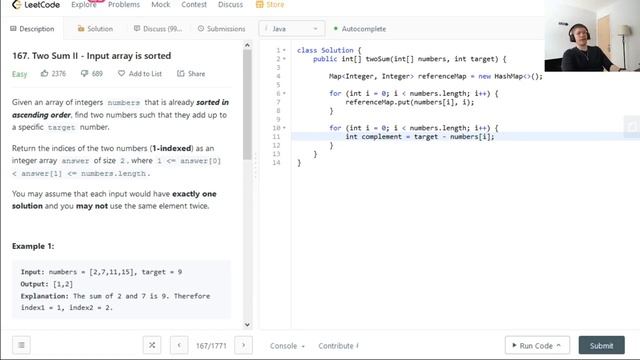Click the Submit button
640x360 pixels.
(601, 345)
